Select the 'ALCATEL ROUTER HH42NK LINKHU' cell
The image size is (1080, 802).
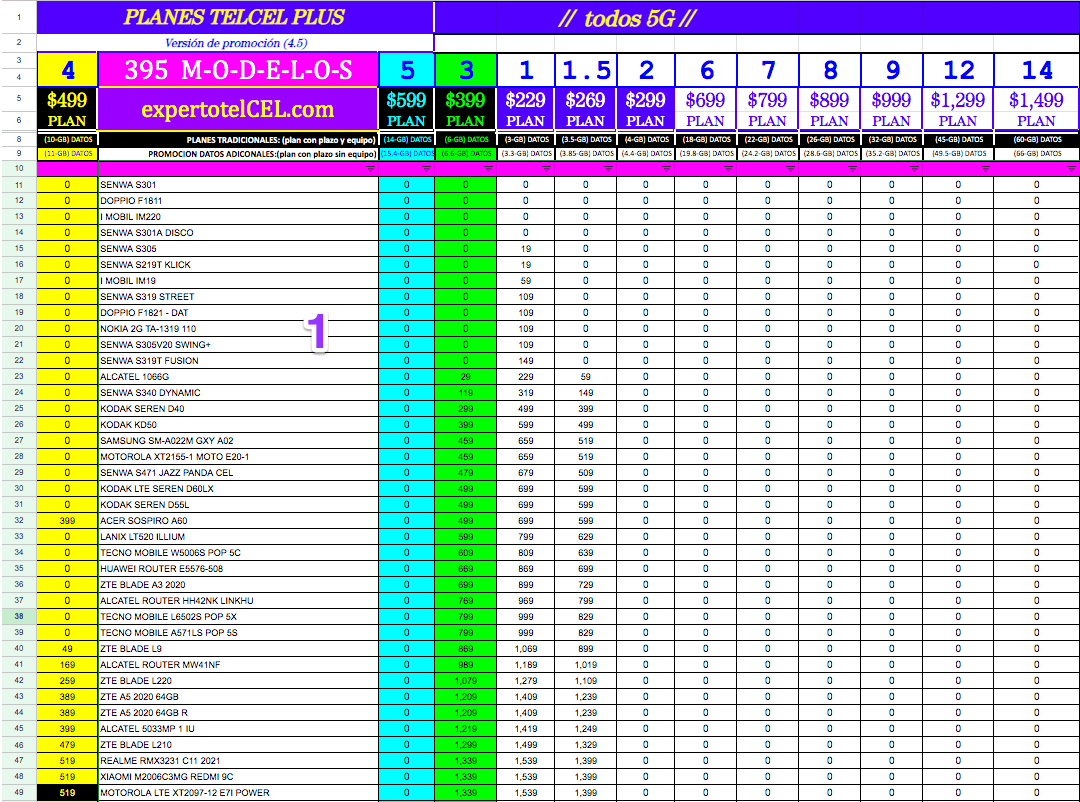(x=238, y=601)
